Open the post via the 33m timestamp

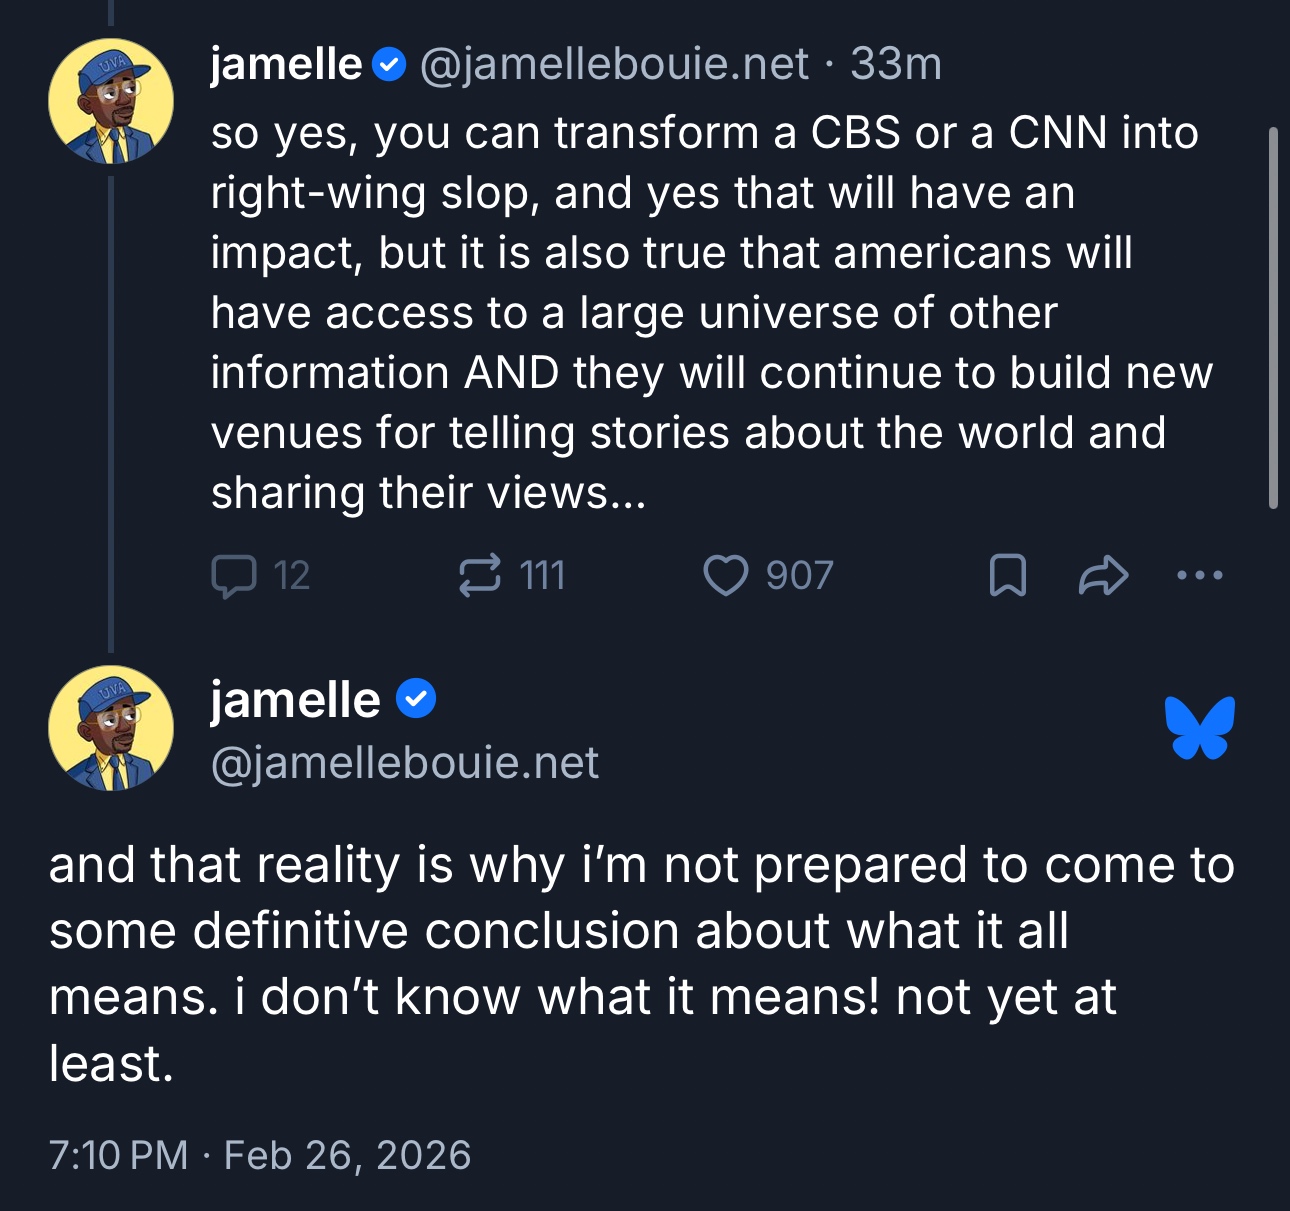896,65
